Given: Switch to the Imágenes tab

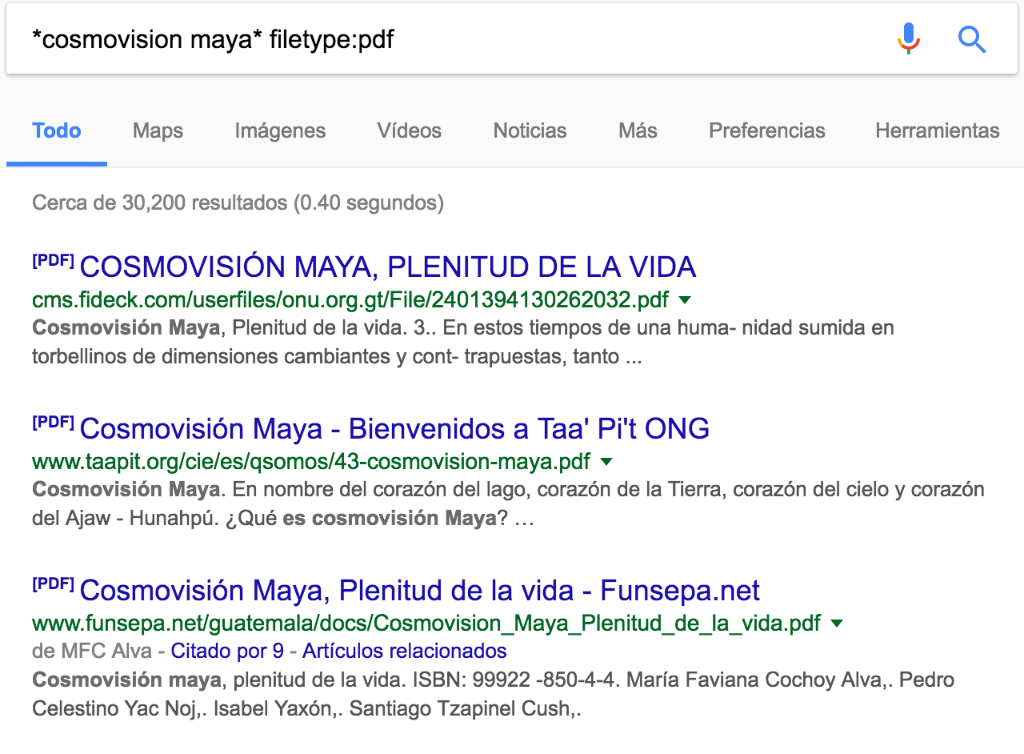Looking at the screenshot, I should pos(280,131).
